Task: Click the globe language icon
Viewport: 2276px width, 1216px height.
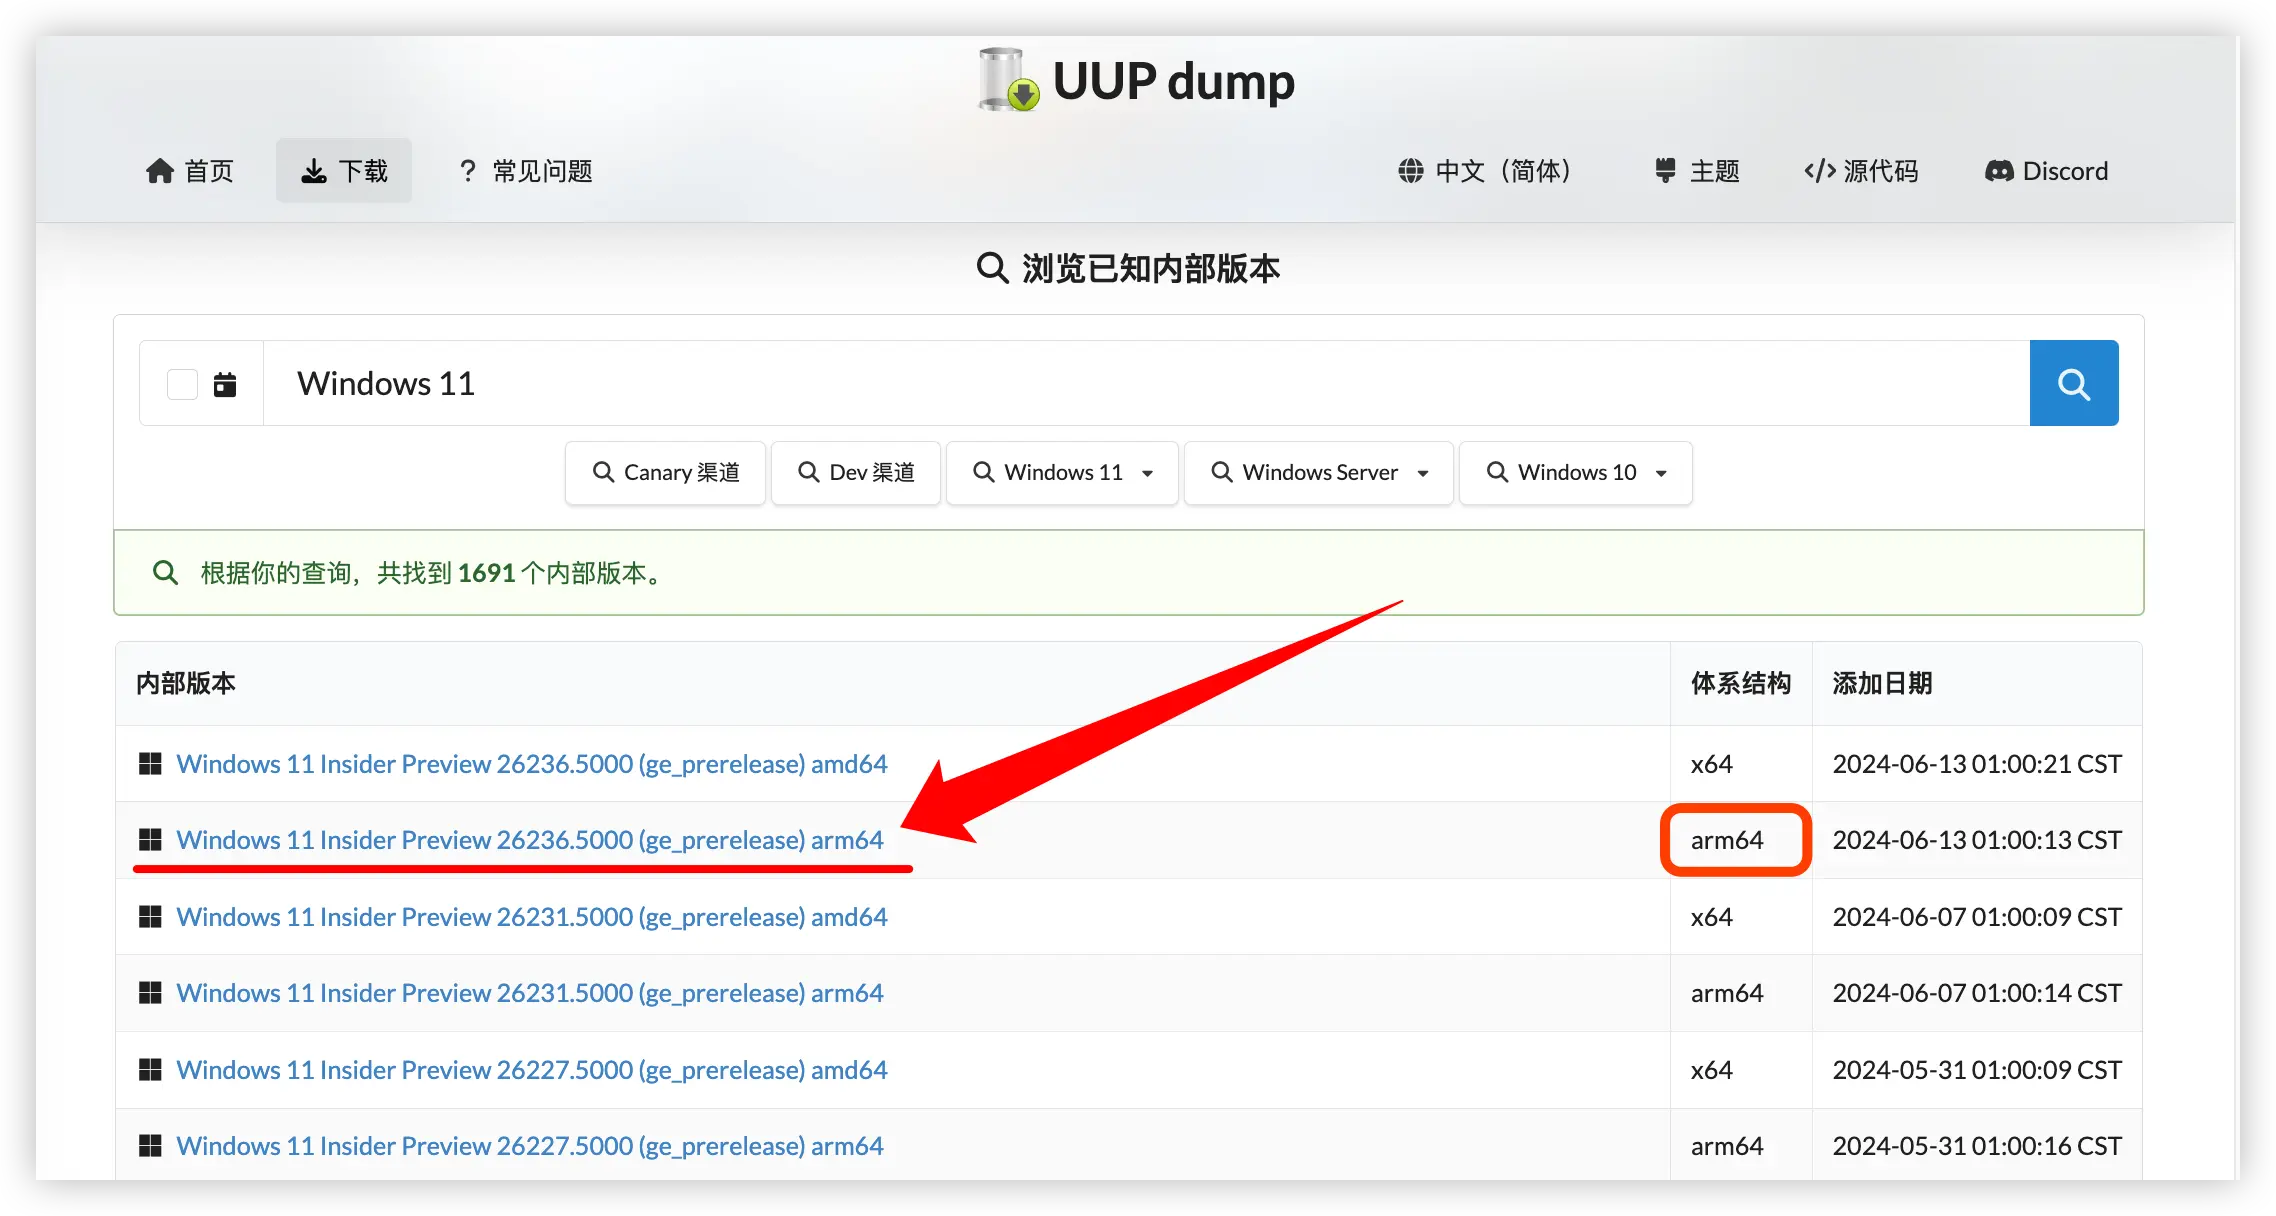Action: click(x=1411, y=171)
